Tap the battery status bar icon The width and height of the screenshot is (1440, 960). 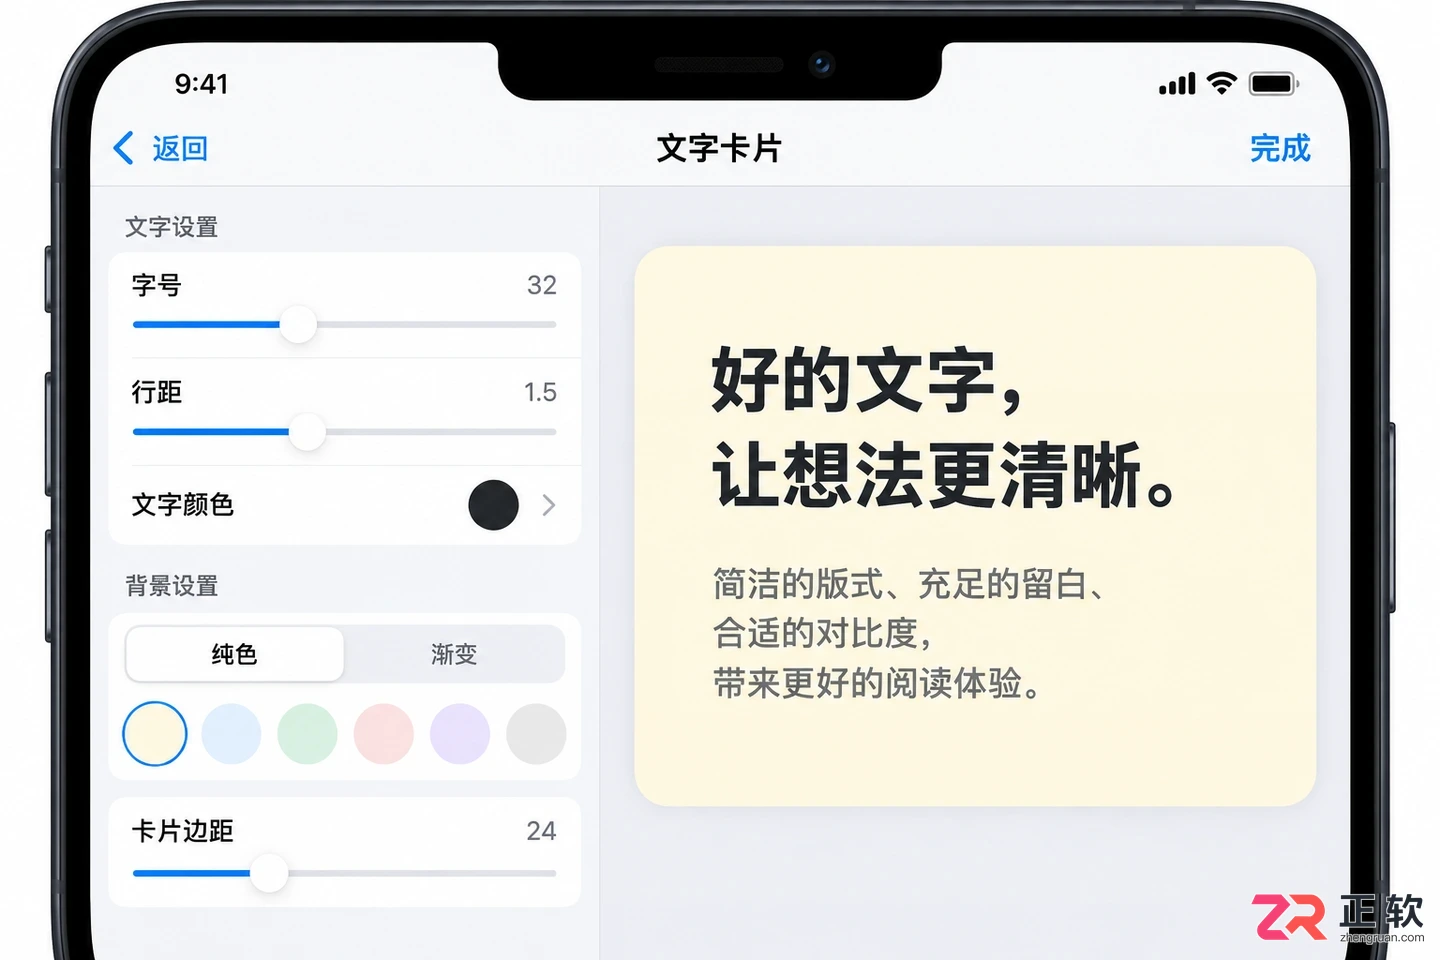(1274, 84)
